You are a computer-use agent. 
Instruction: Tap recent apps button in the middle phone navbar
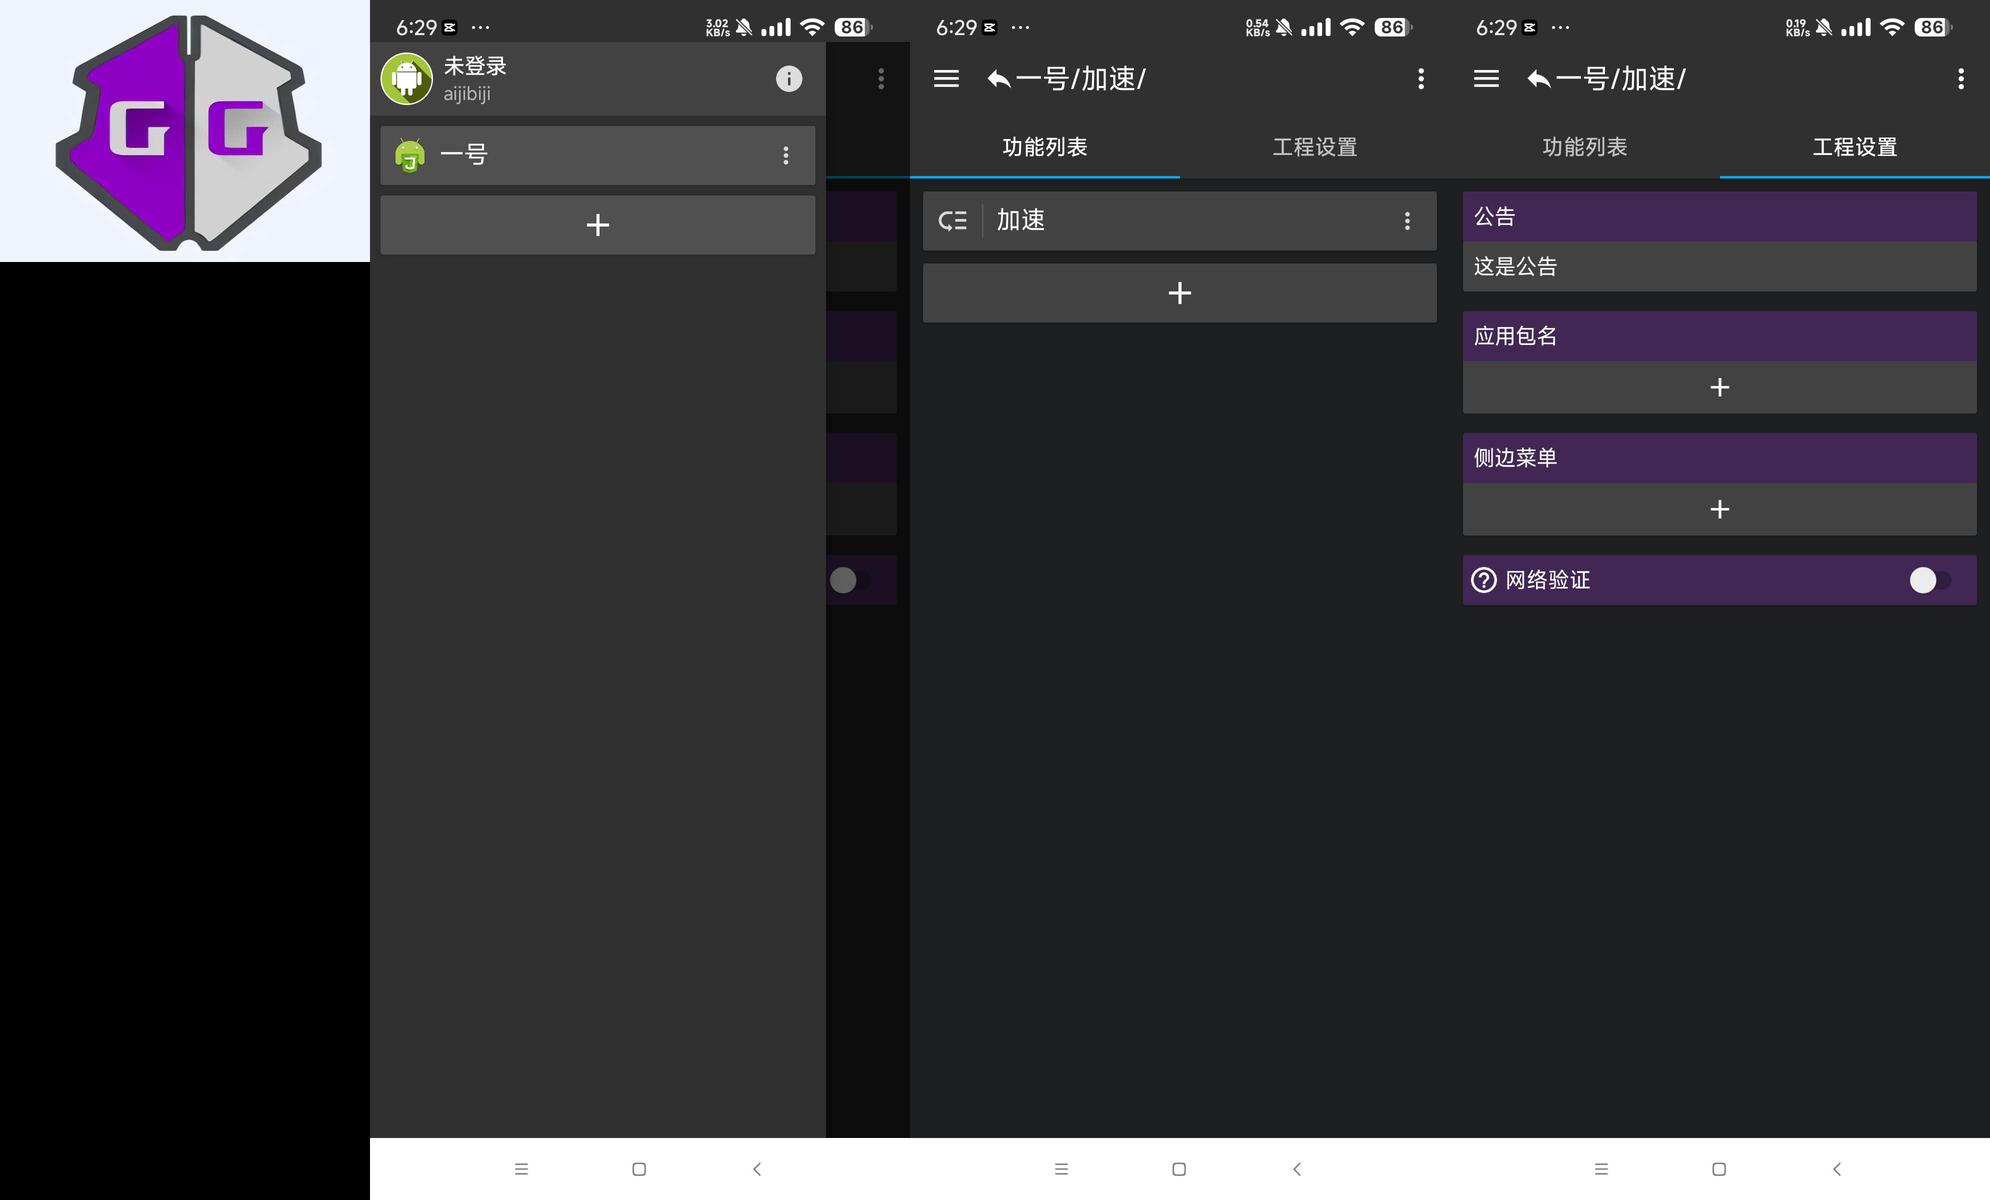tap(1061, 1169)
